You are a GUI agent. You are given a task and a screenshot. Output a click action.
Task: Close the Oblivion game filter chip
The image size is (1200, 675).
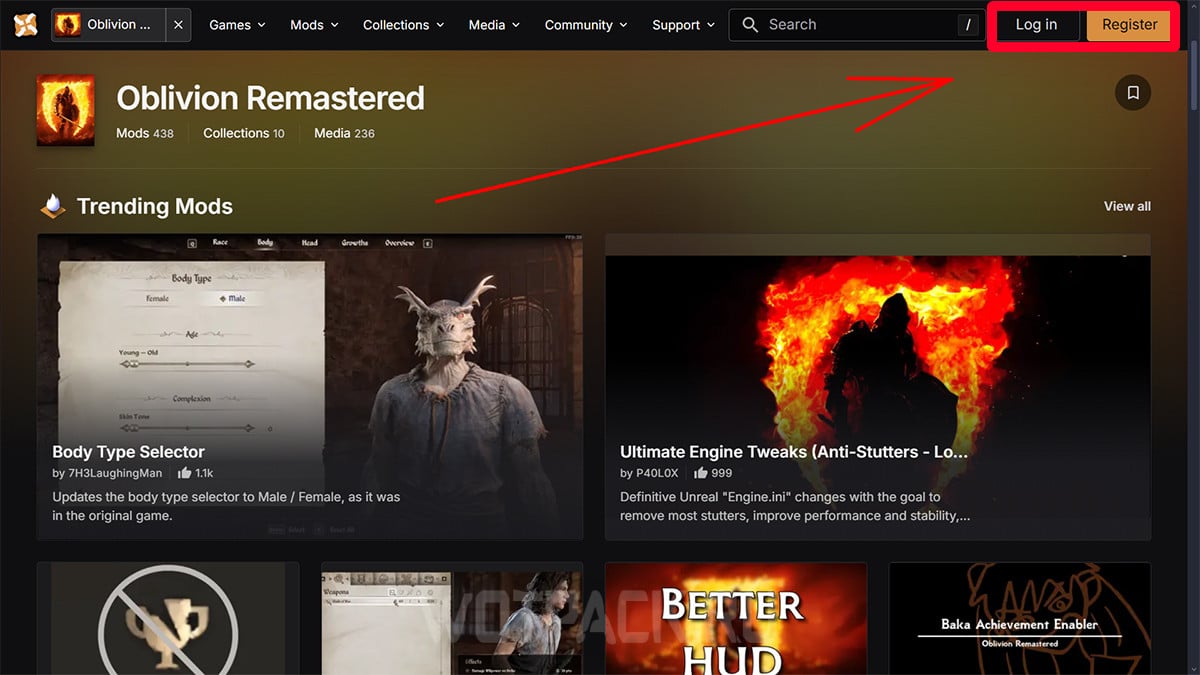[x=178, y=25]
